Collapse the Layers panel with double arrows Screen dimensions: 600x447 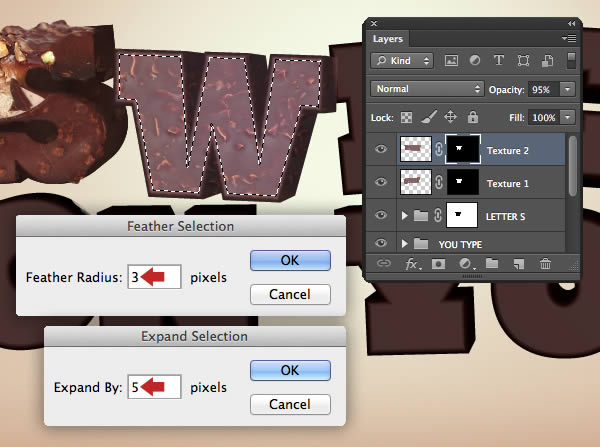pyautogui.click(x=571, y=24)
